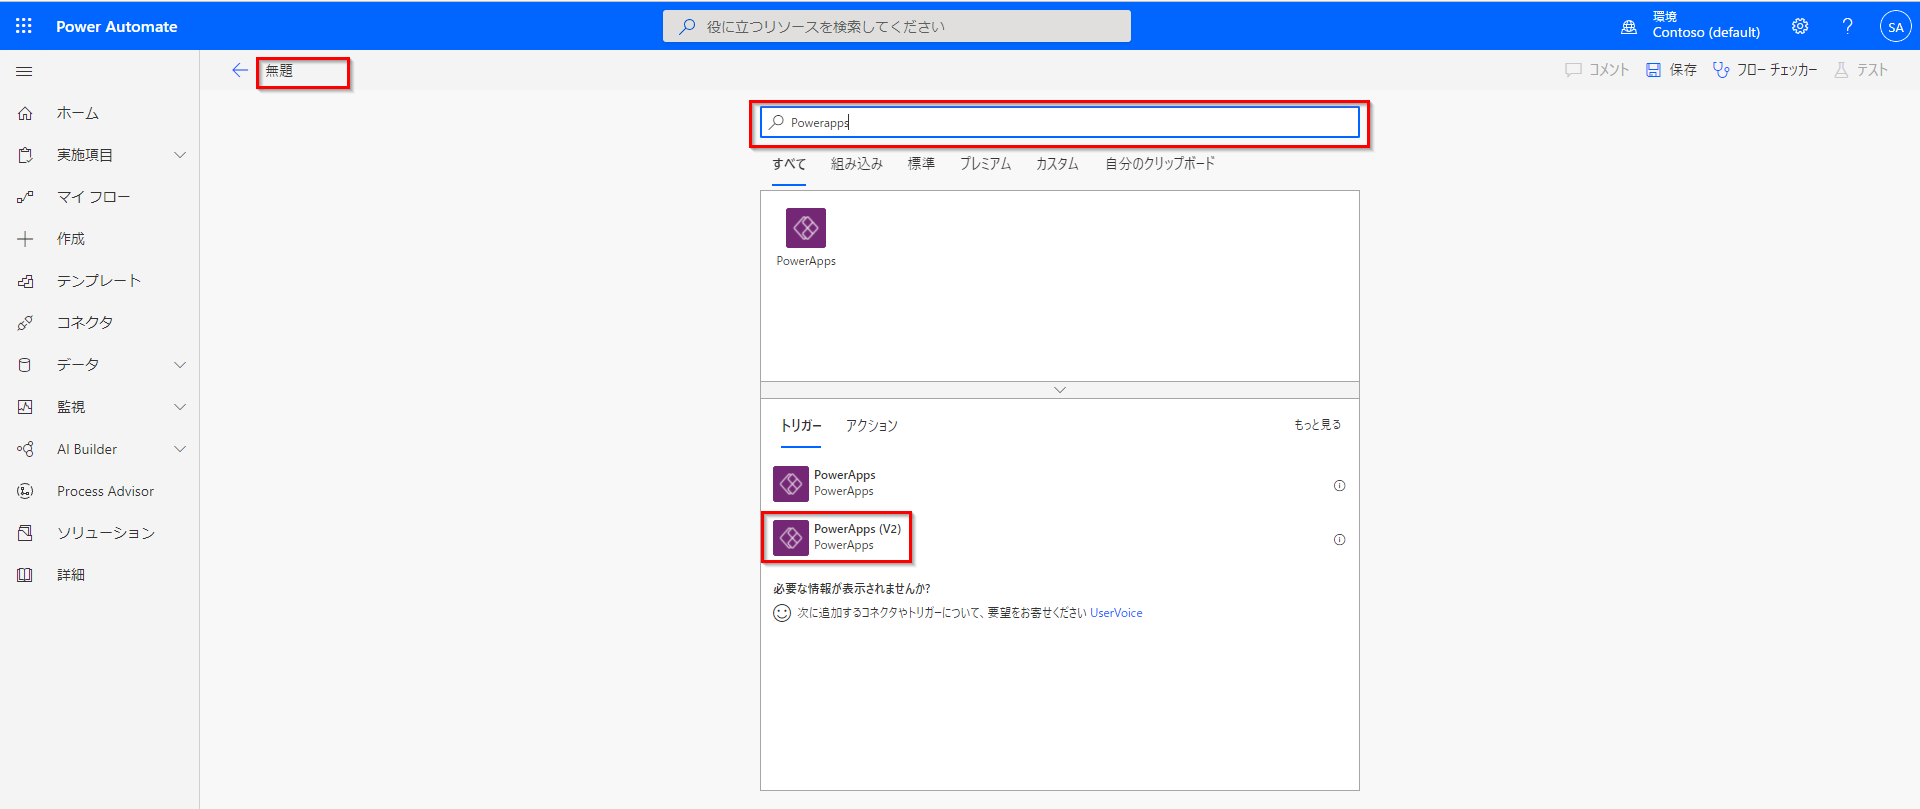Viewport: 1920px width, 809px height.
Task: Click the save disk icon
Action: point(1653,70)
